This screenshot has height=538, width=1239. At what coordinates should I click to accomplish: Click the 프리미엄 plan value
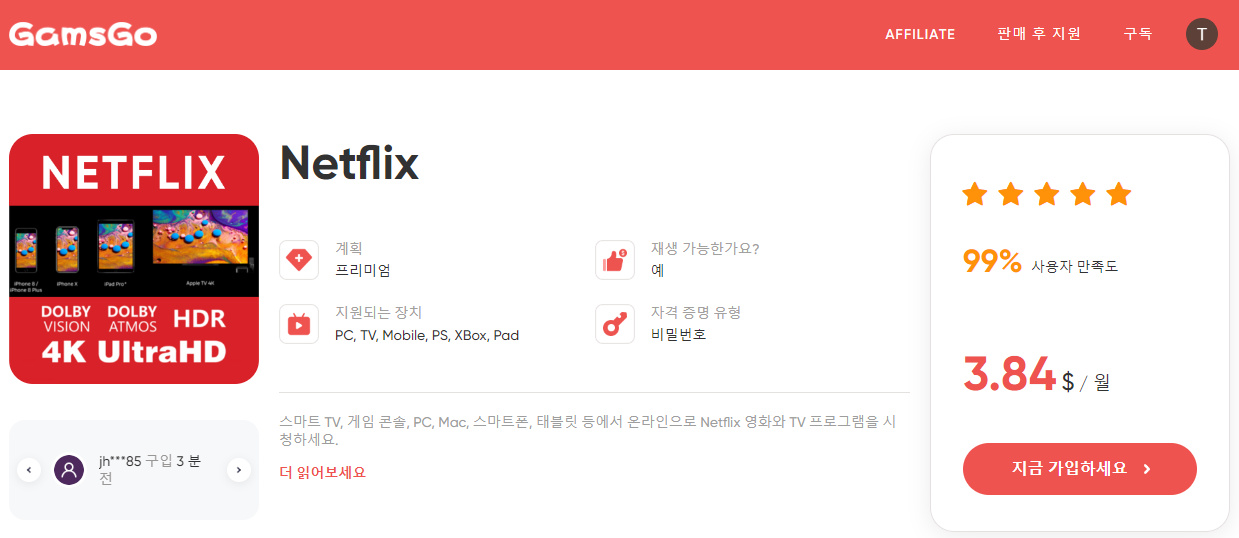coord(362,270)
